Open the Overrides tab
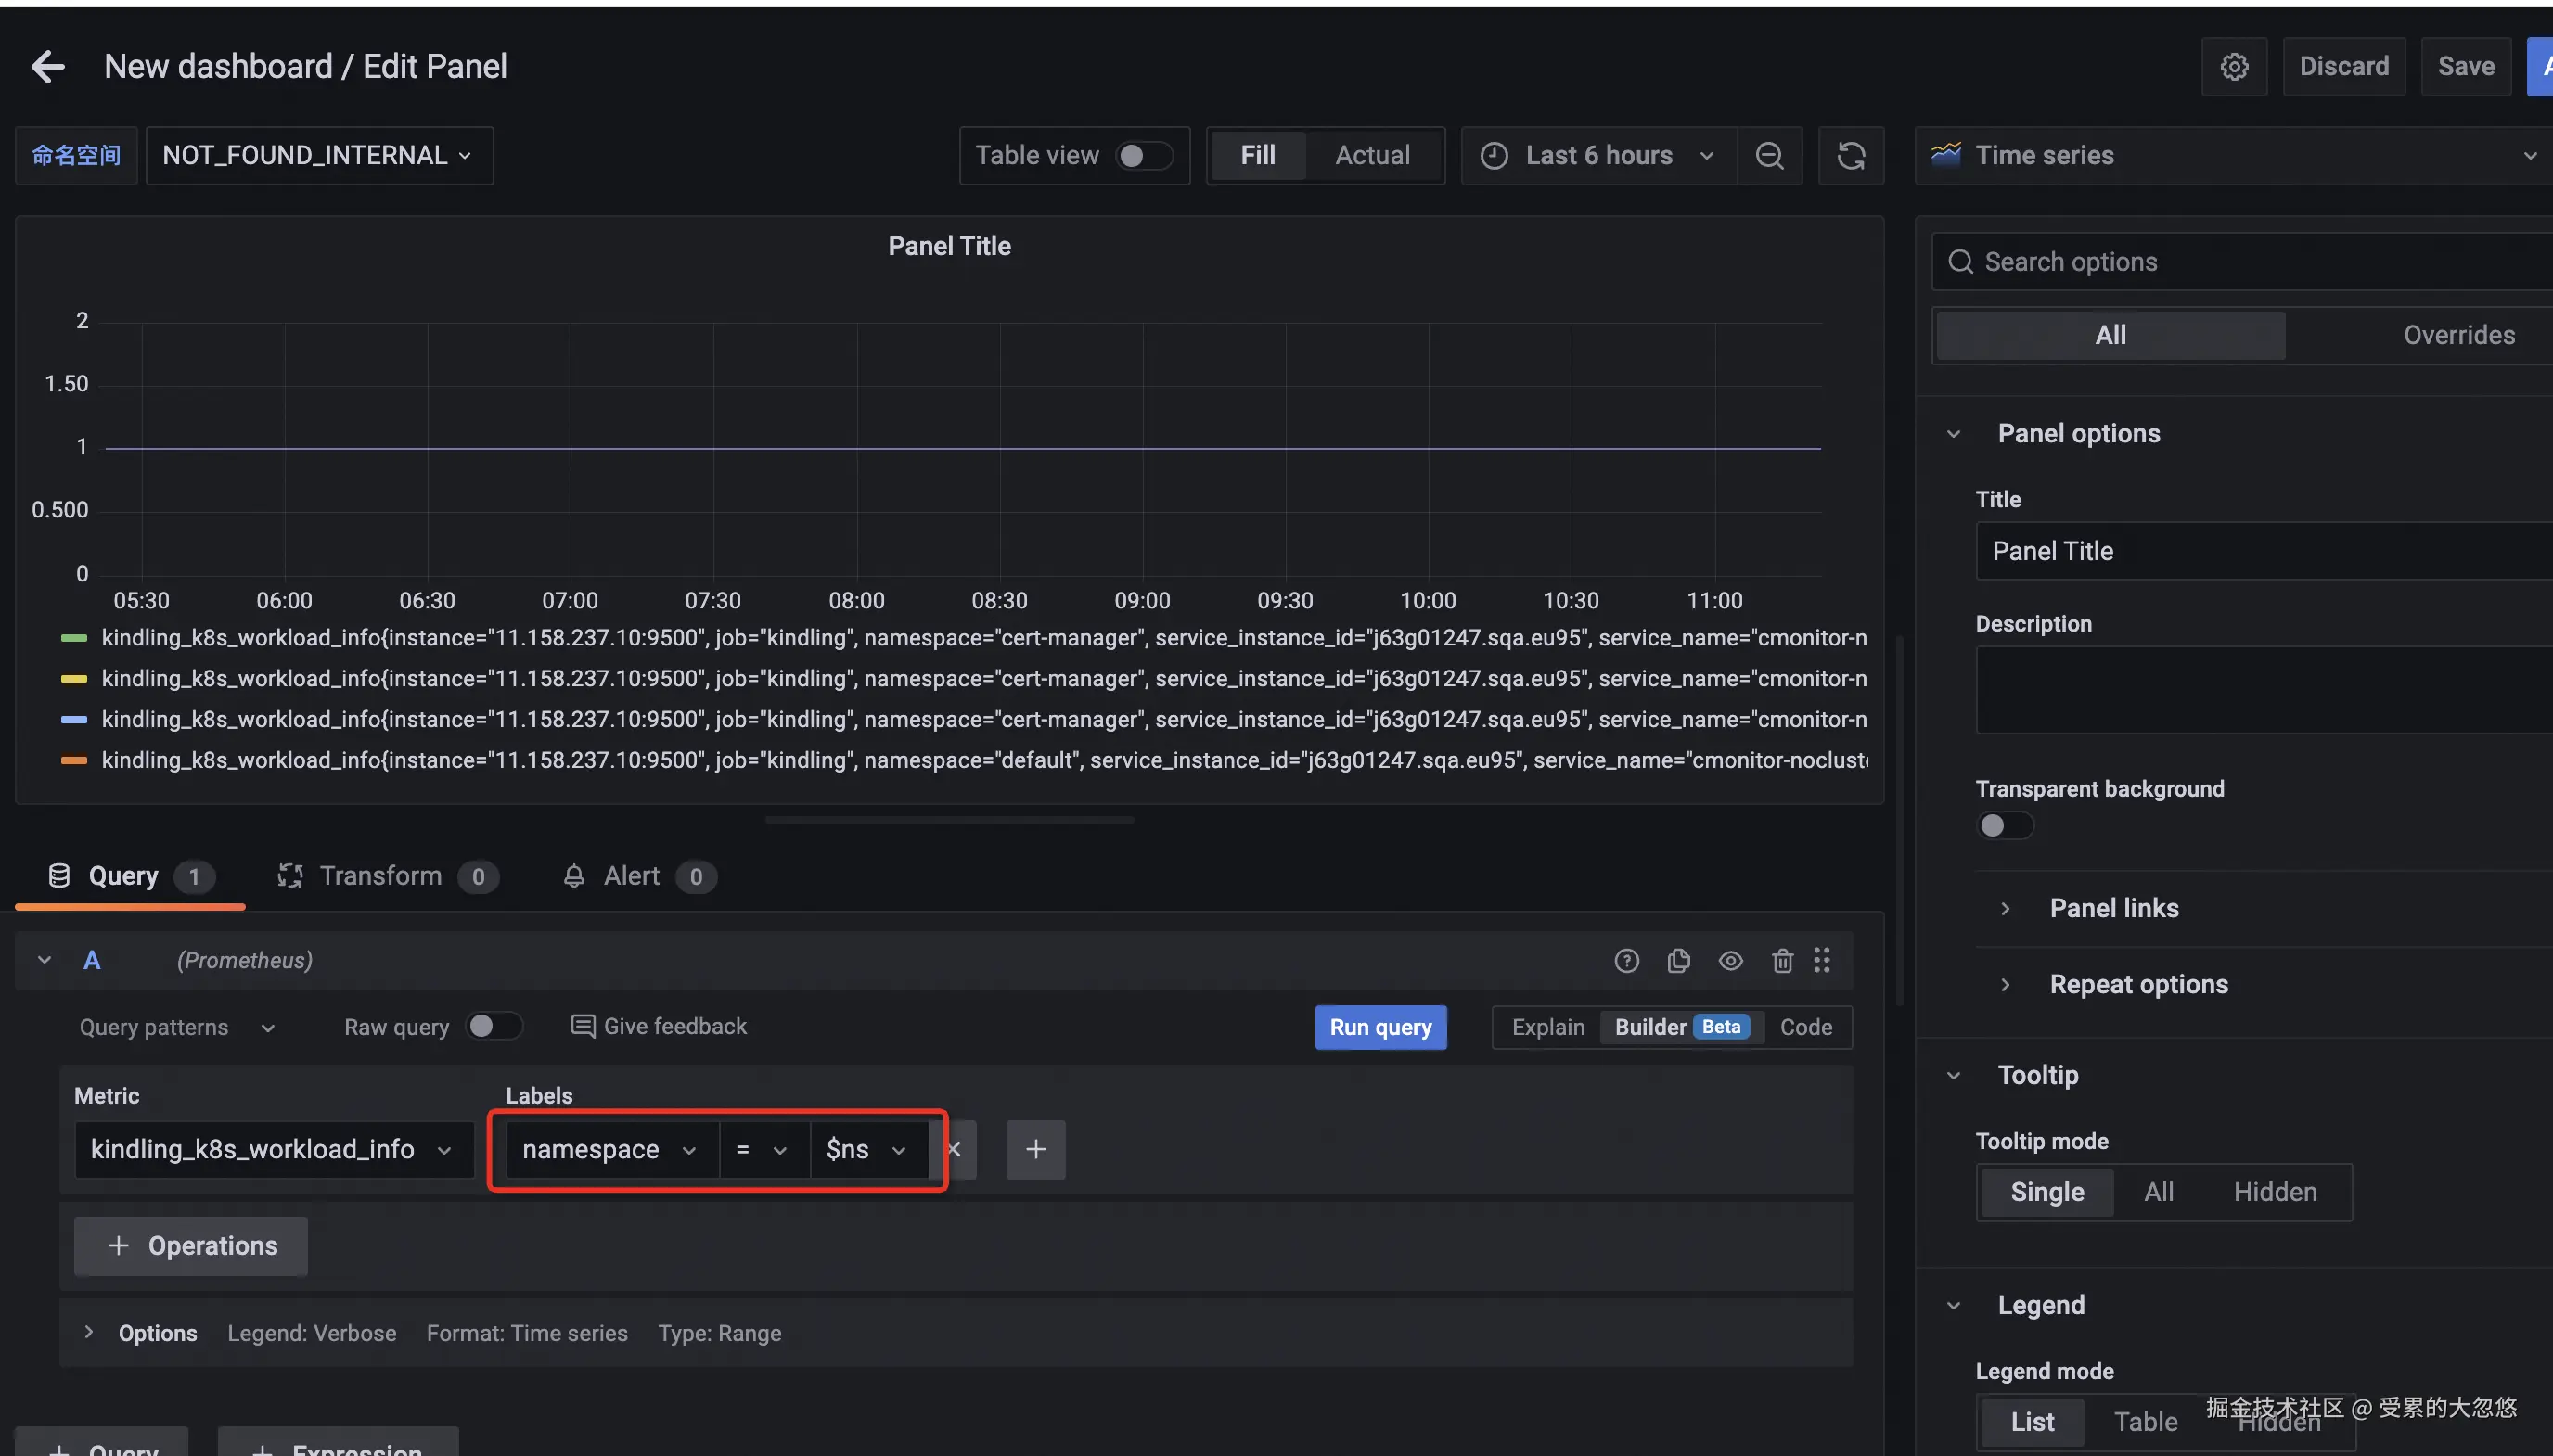Viewport: 2553px width, 1456px height. click(x=2458, y=335)
